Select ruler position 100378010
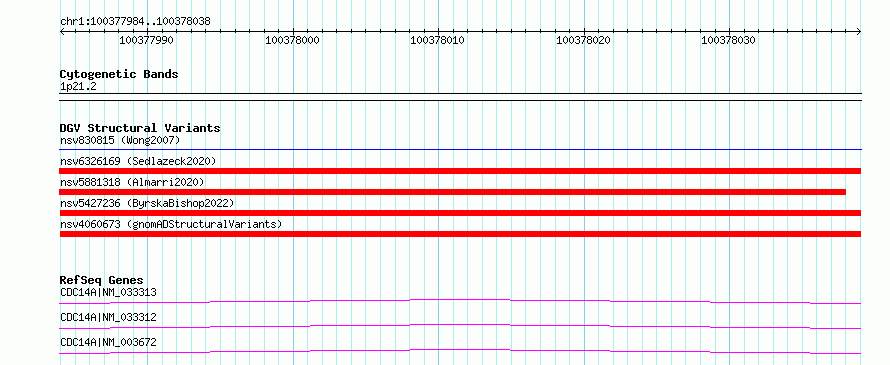 [438, 40]
